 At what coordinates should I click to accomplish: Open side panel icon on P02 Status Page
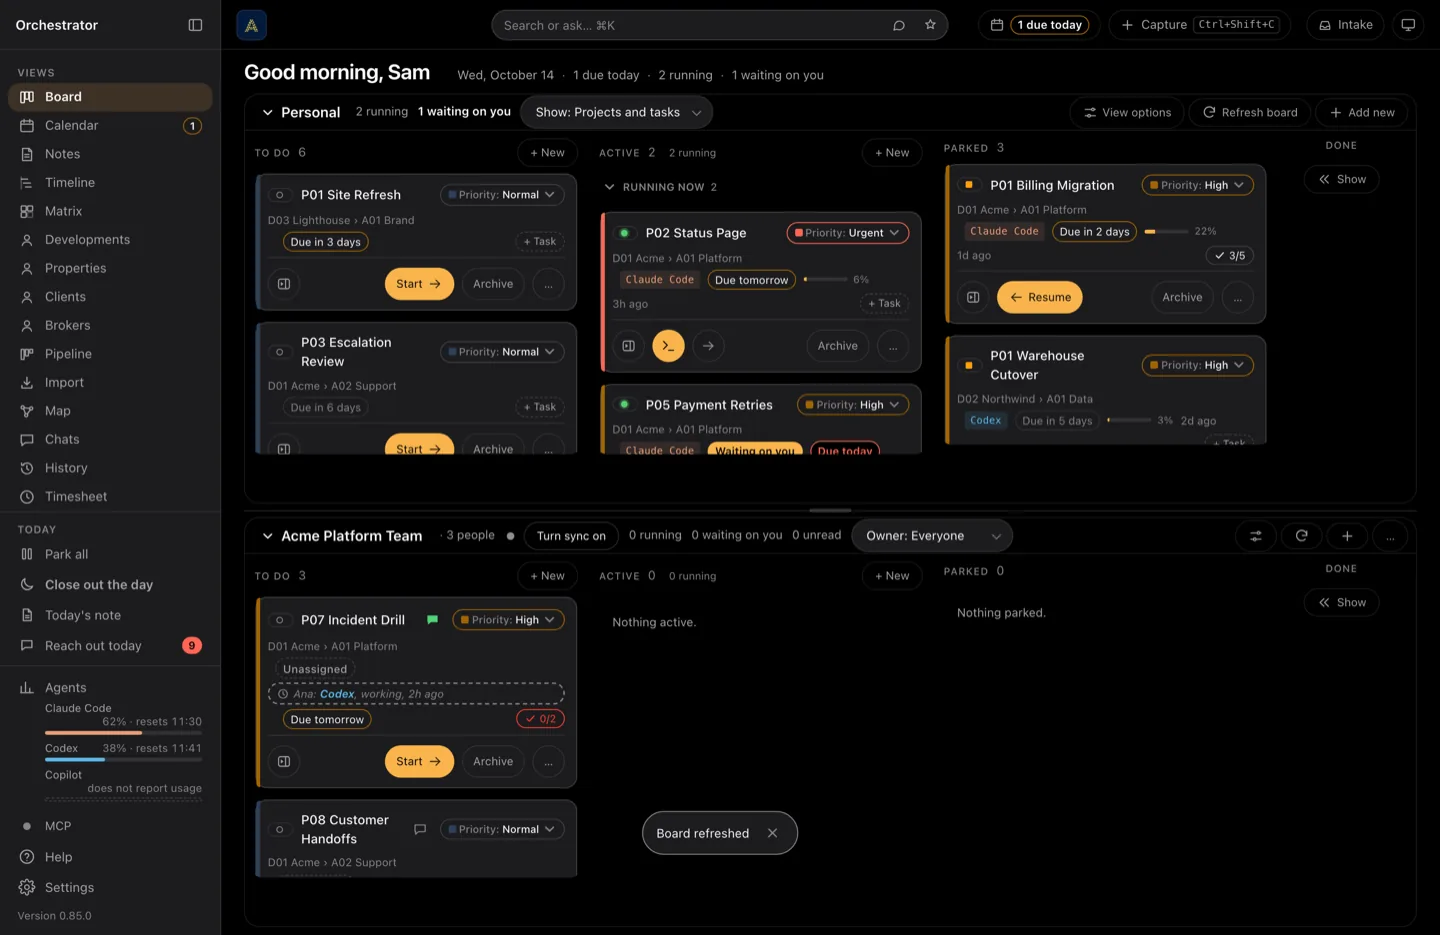click(x=628, y=346)
